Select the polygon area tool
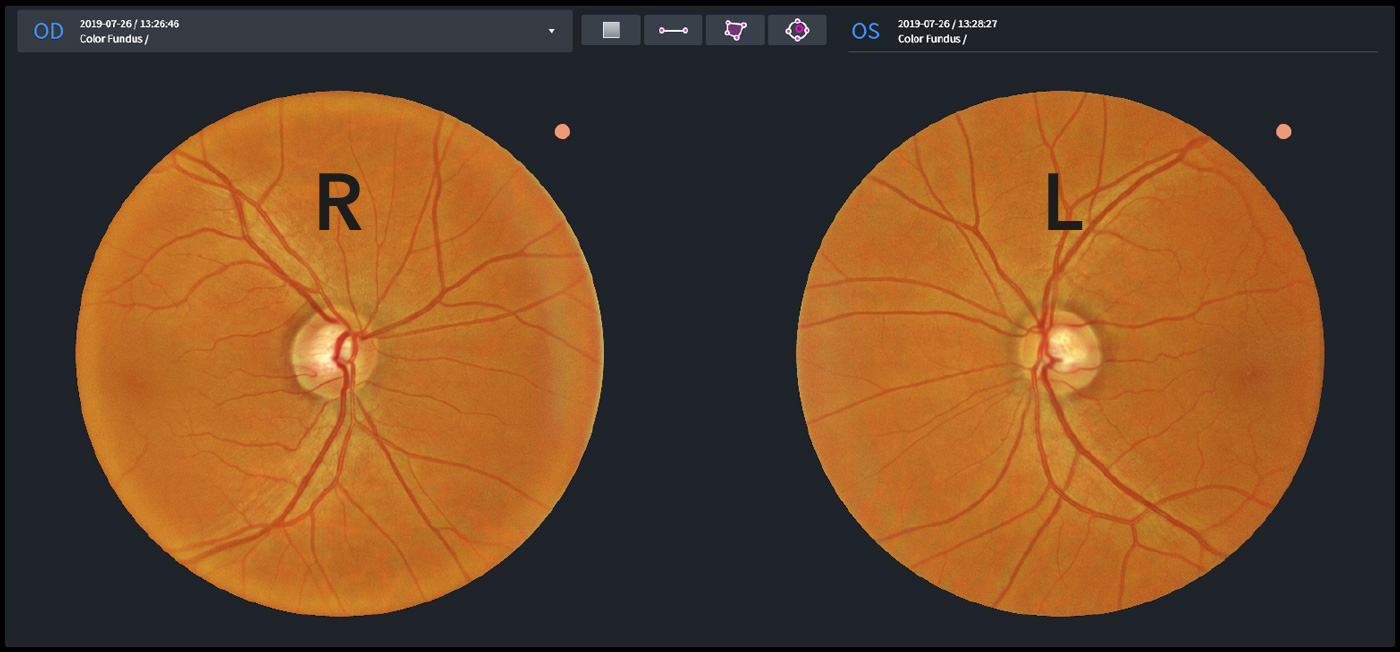1400x652 pixels. [735, 30]
